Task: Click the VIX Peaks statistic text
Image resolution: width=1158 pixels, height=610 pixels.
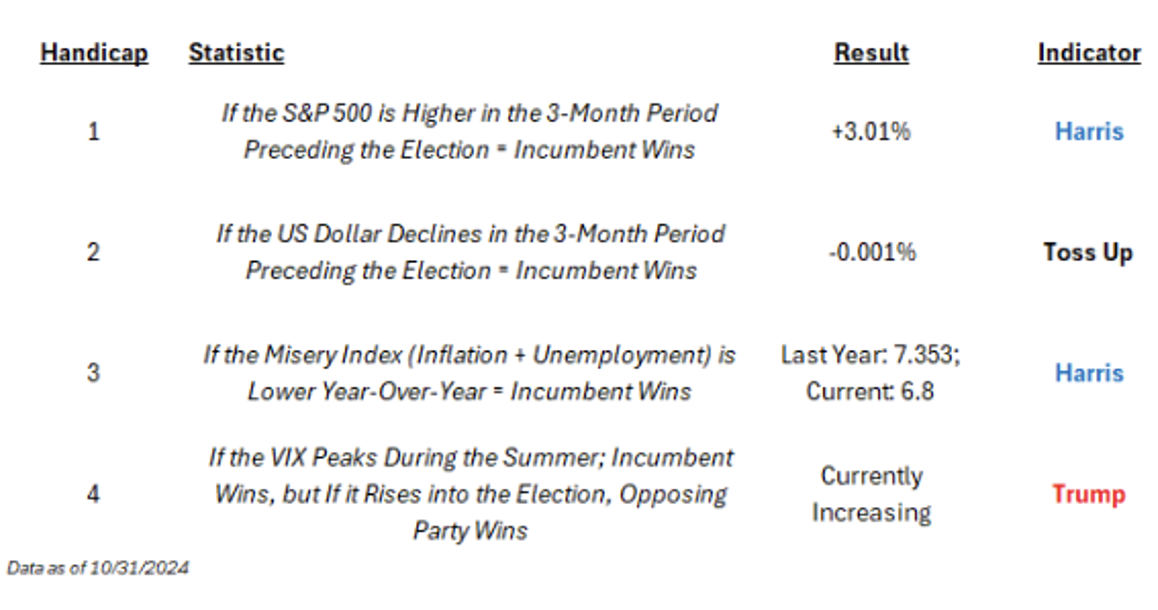Action: [470, 494]
